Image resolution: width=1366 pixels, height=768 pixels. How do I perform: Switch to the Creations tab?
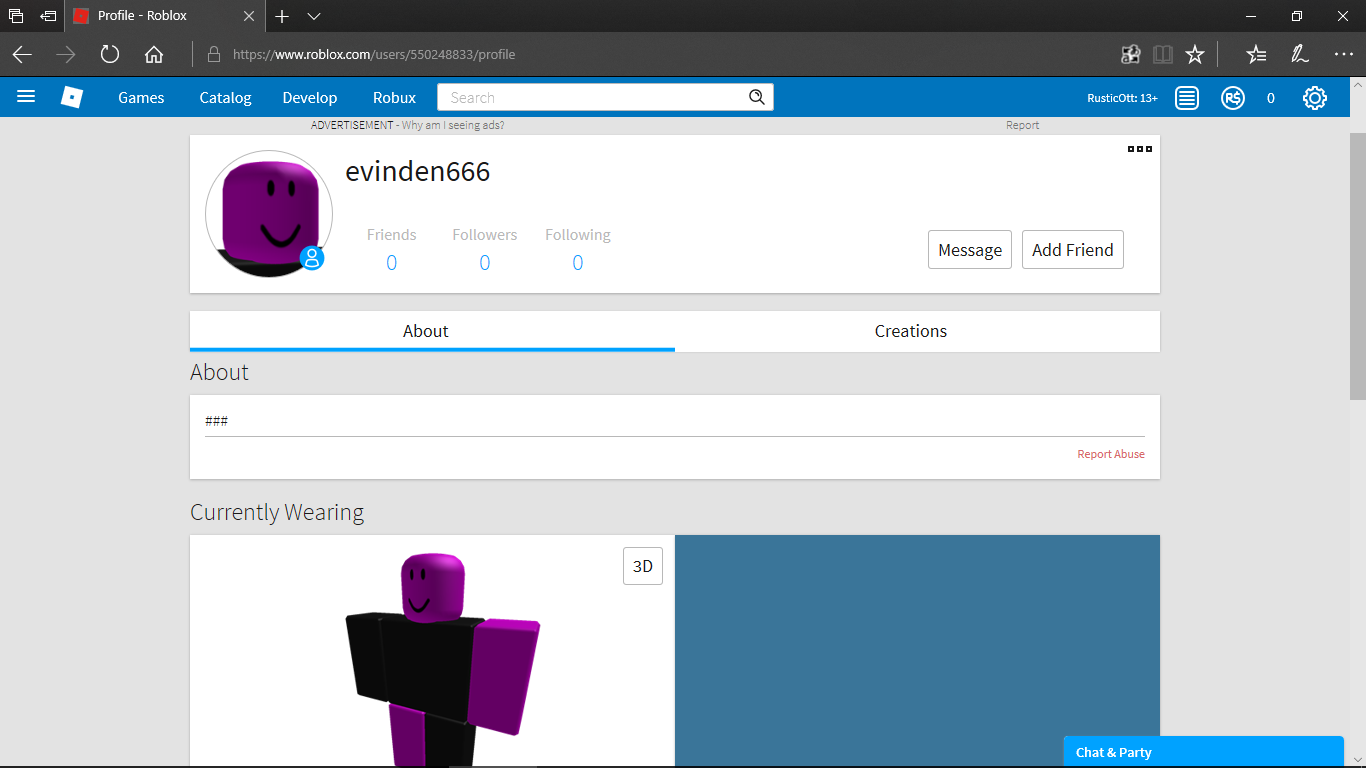click(910, 331)
